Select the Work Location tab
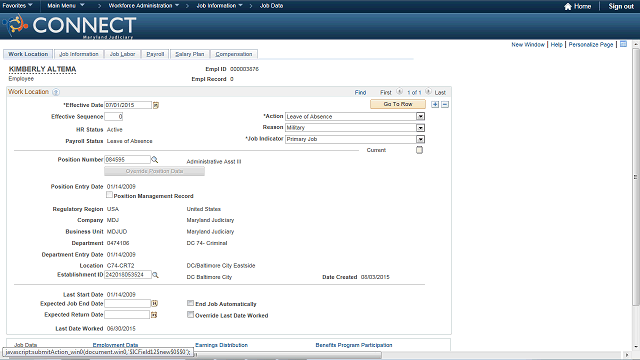Image resolution: width=640 pixels, height=360 pixels. tap(28, 54)
